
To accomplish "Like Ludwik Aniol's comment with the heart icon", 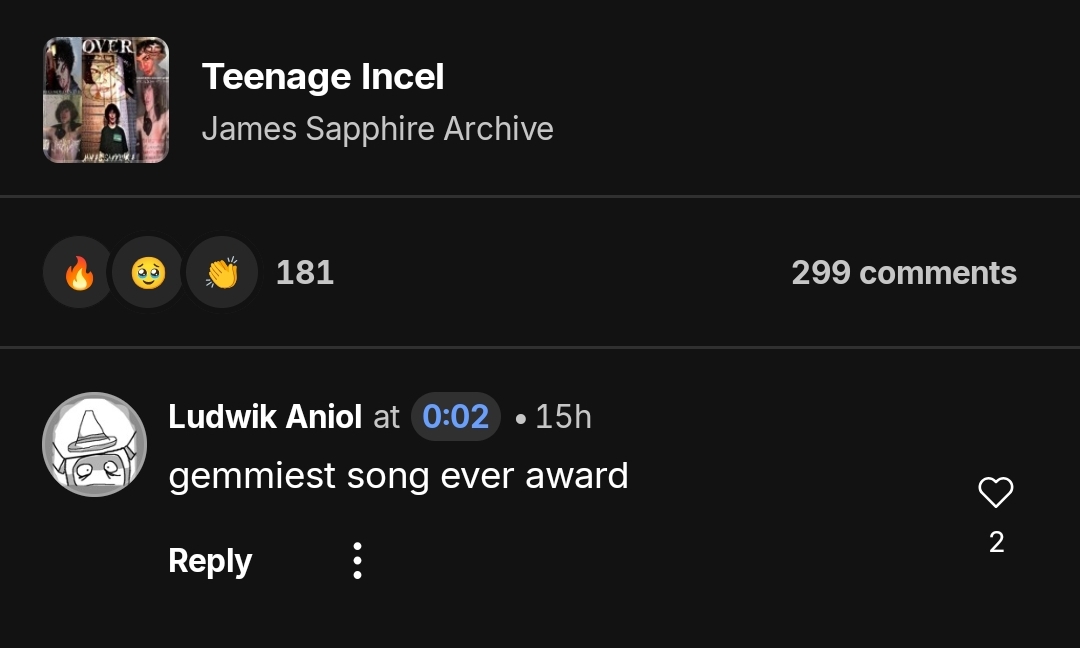I will [x=995, y=491].
